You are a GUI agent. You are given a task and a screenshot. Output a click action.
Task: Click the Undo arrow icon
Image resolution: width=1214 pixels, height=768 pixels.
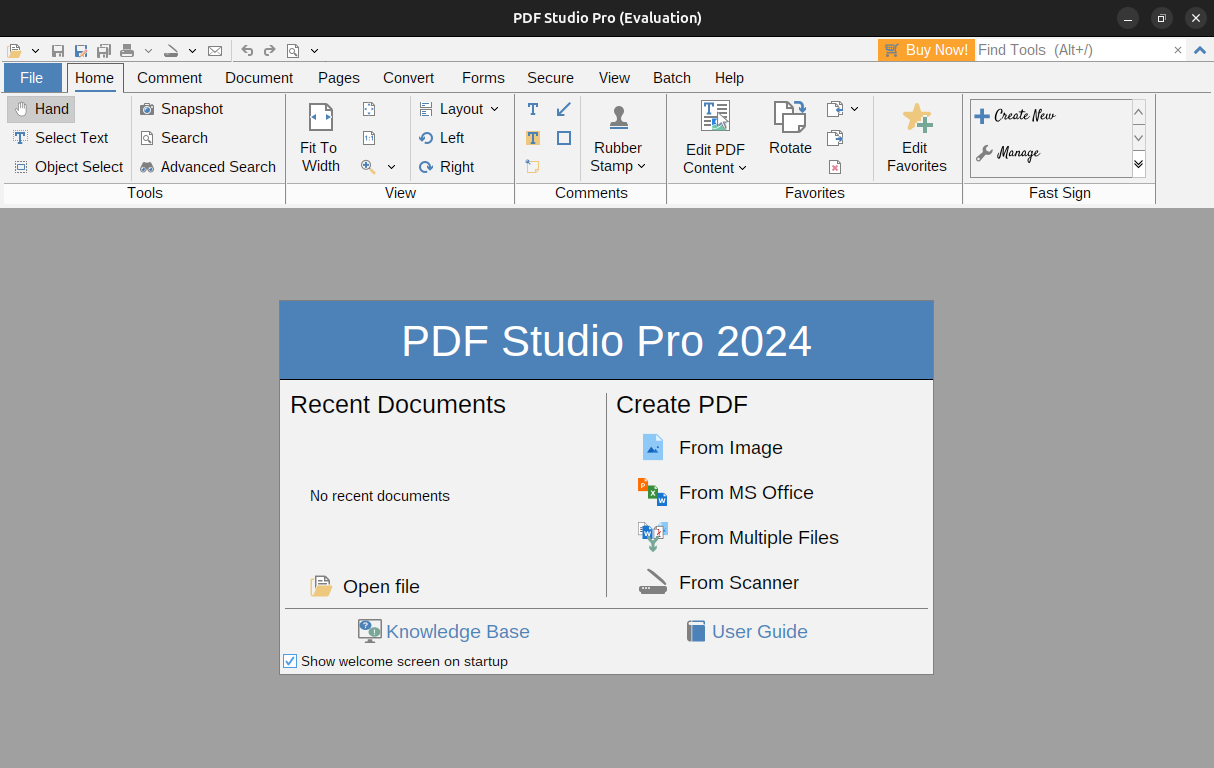pyautogui.click(x=247, y=50)
